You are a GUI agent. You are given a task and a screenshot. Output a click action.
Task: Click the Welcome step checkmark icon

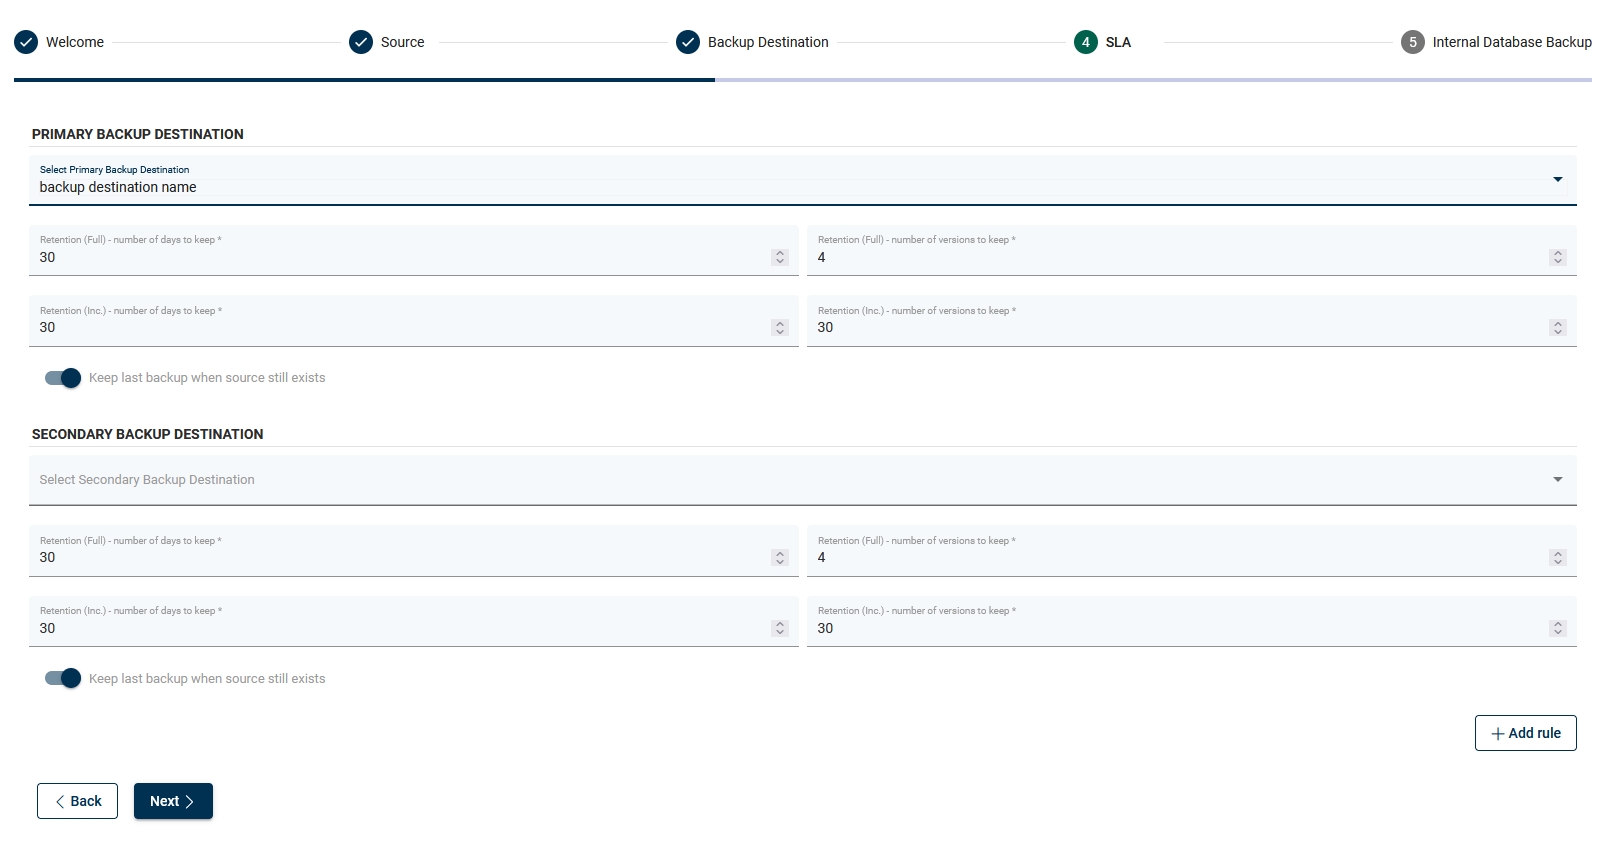point(27,42)
